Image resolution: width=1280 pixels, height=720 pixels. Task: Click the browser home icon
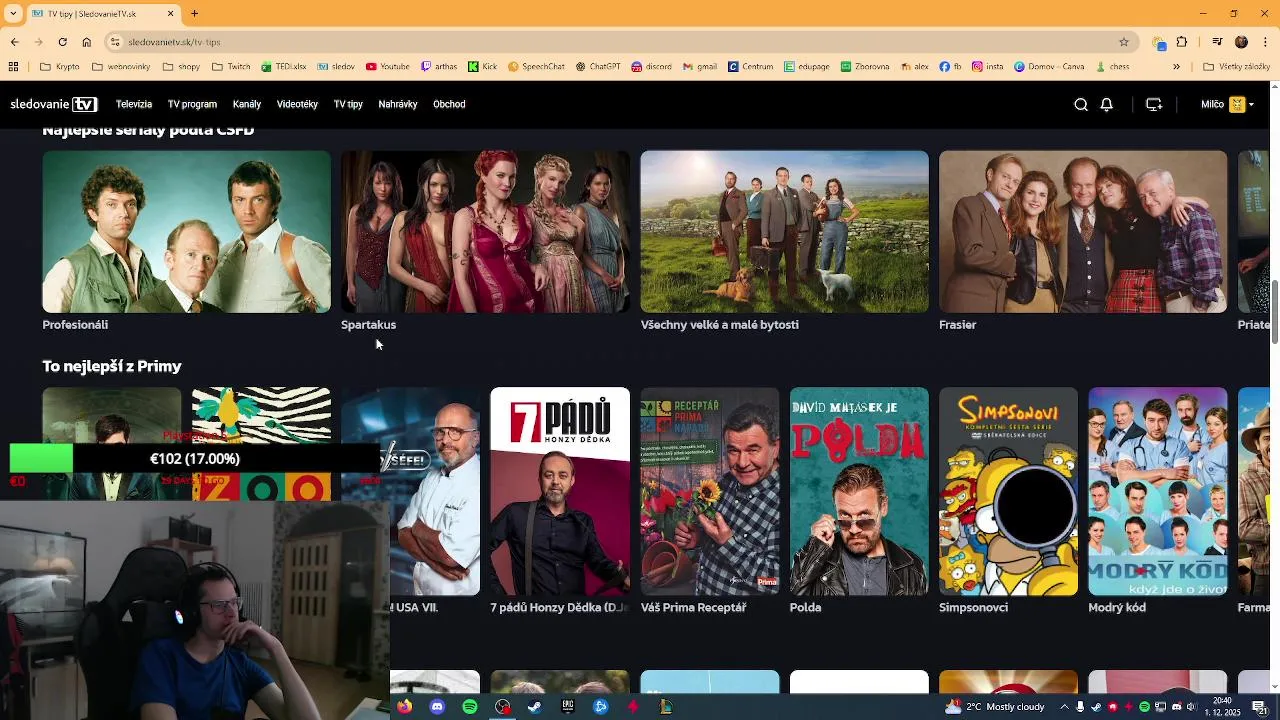[87, 42]
